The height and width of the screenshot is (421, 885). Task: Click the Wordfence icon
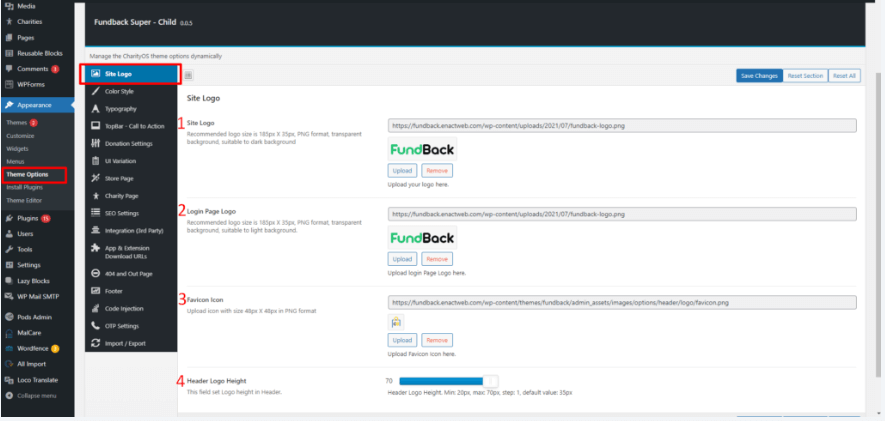(x=8, y=349)
